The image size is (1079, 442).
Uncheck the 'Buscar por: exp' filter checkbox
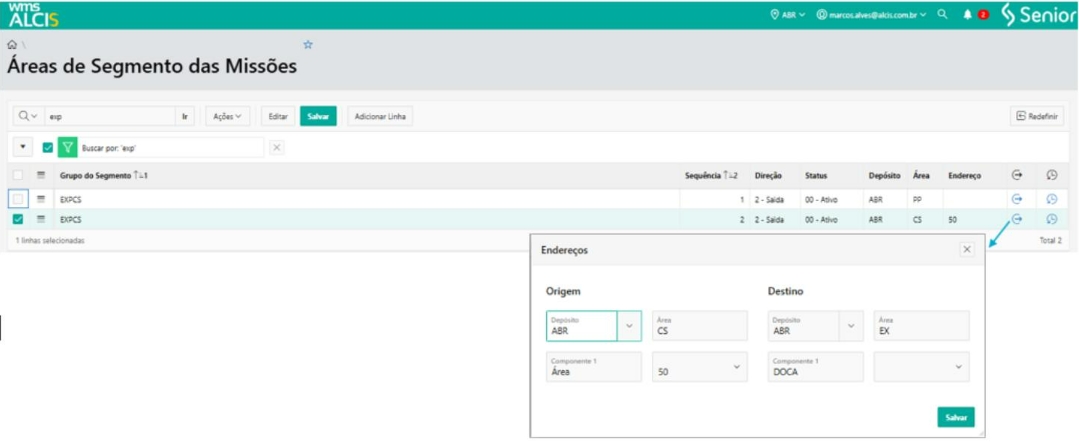(47, 147)
